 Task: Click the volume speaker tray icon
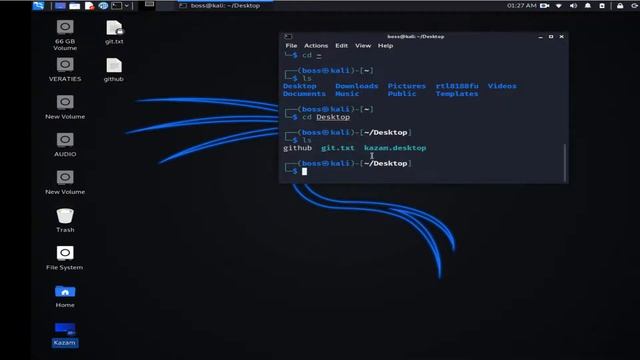(573, 6)
